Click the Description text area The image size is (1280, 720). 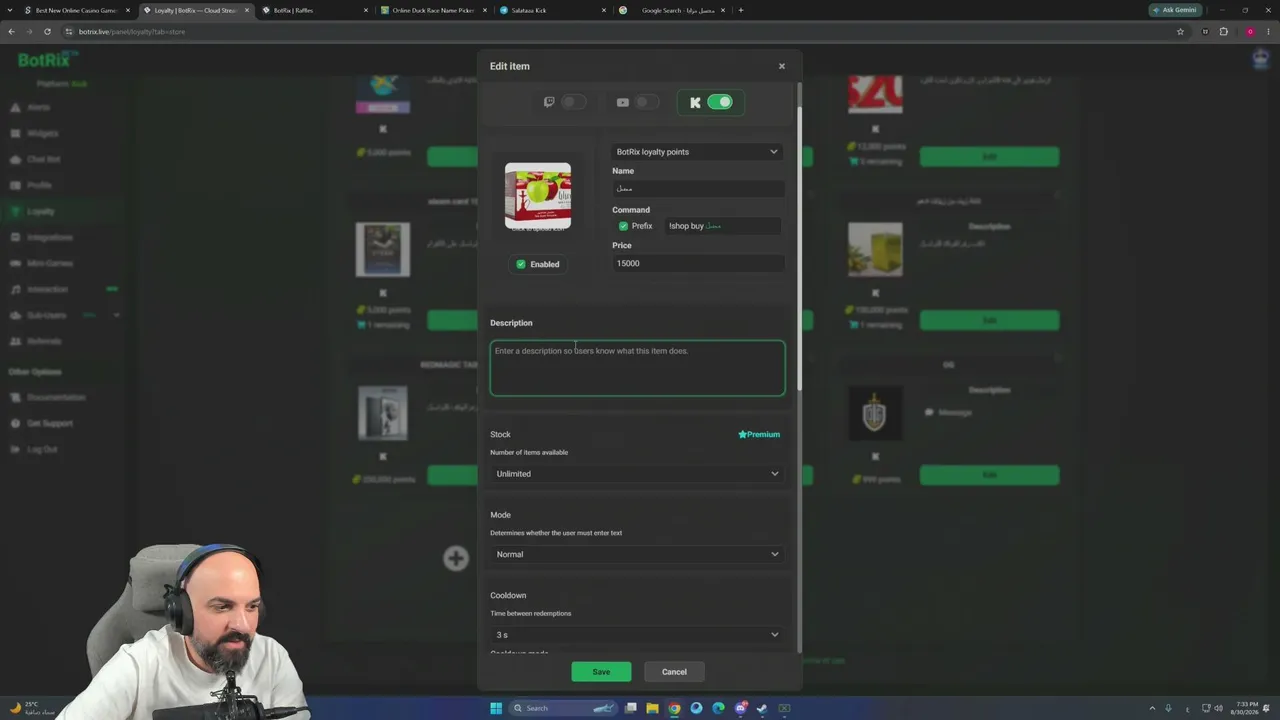(637, 368)
